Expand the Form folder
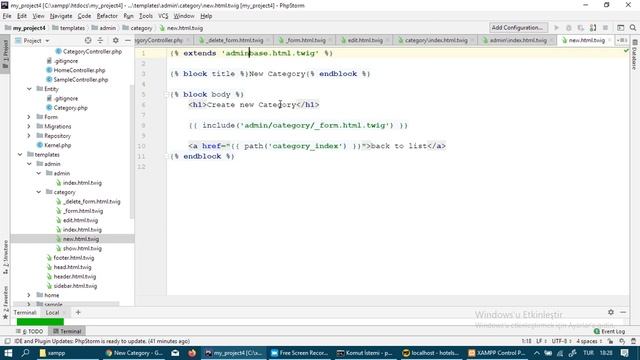The height and width of the screenshot is (360, 640). (x=29, y=117)
